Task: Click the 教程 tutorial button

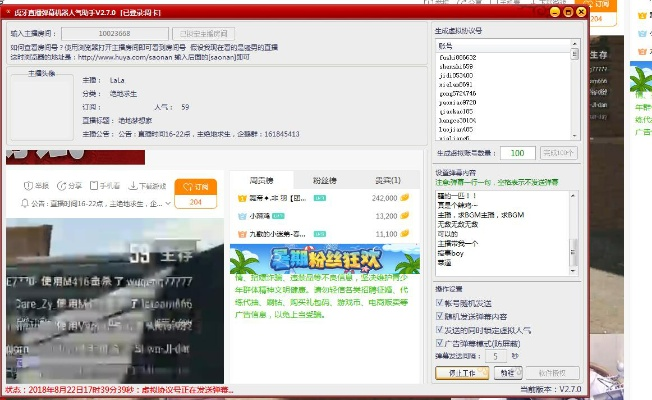Action: click(508, 373)
